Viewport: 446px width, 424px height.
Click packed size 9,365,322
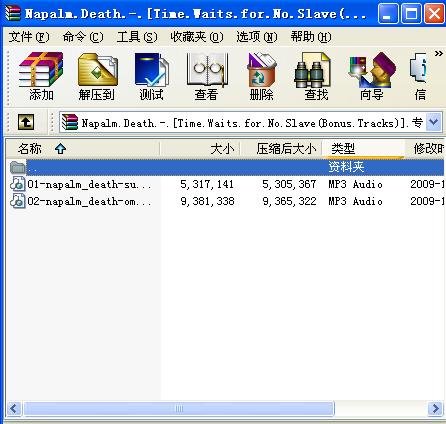click(289, 202)
